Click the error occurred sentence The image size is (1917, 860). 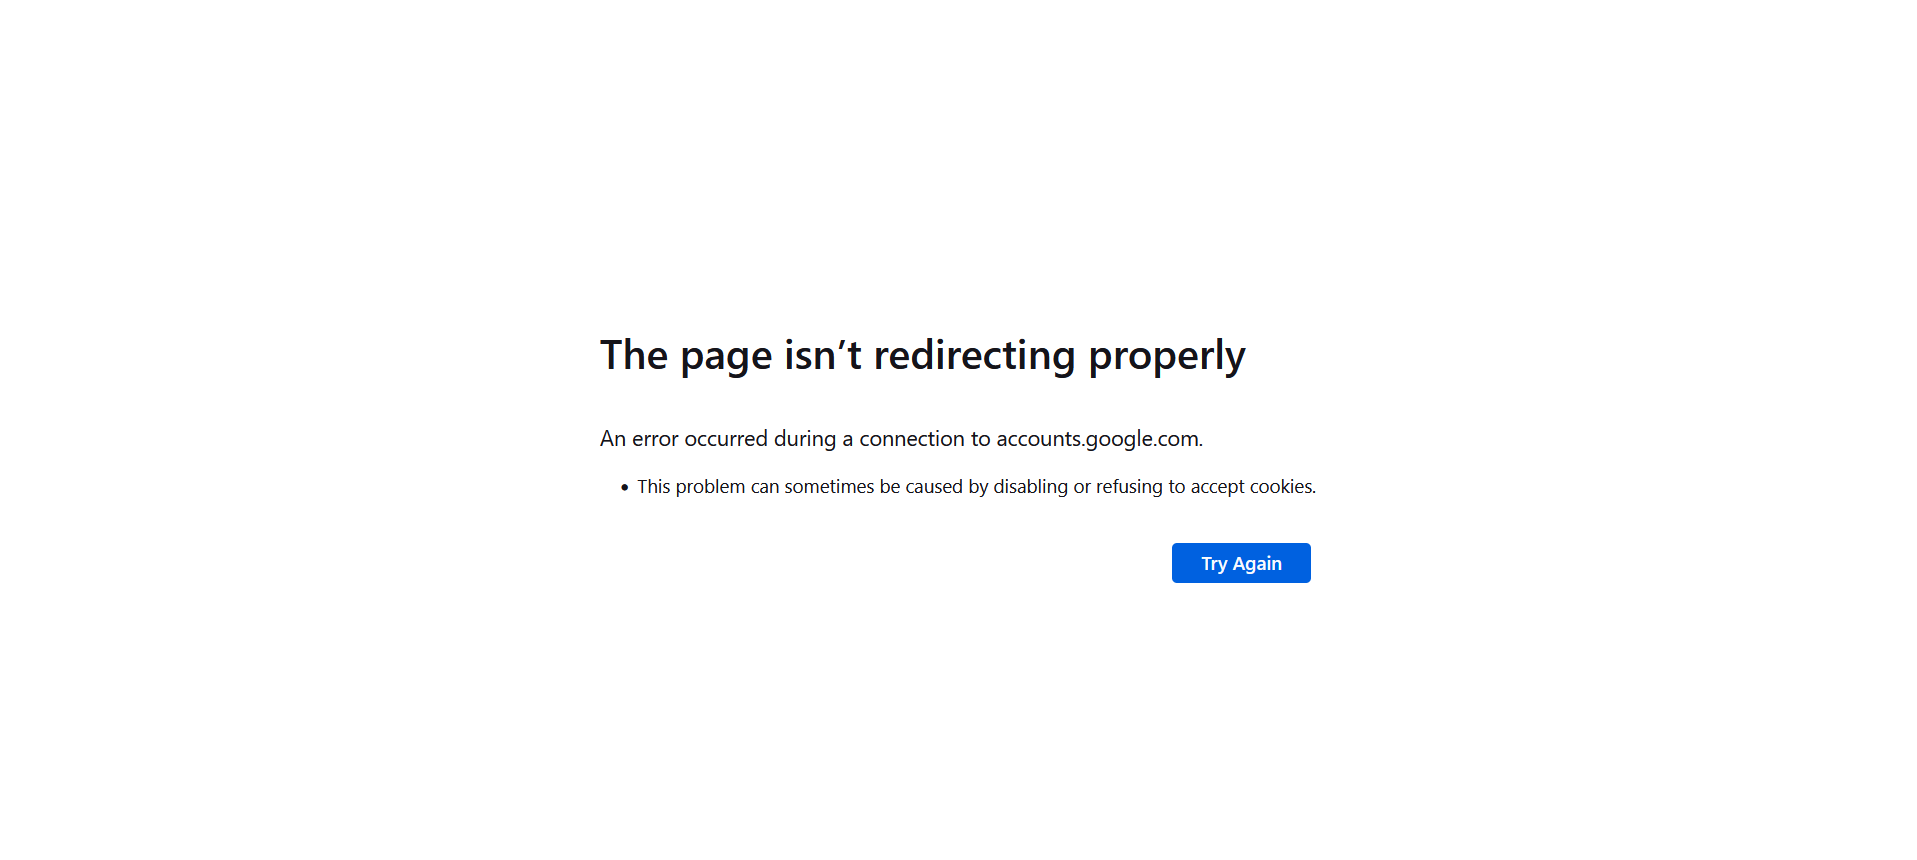point(901,439)
